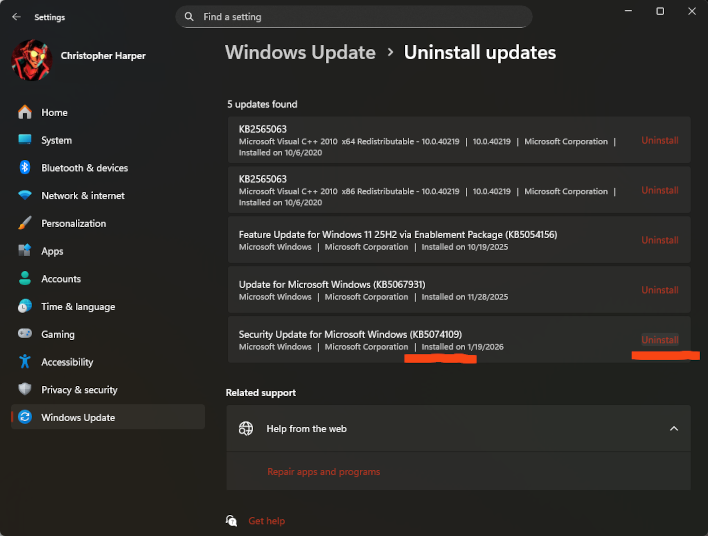
Task: Click Installed on 11/28/2025 text
Action: 465,297
